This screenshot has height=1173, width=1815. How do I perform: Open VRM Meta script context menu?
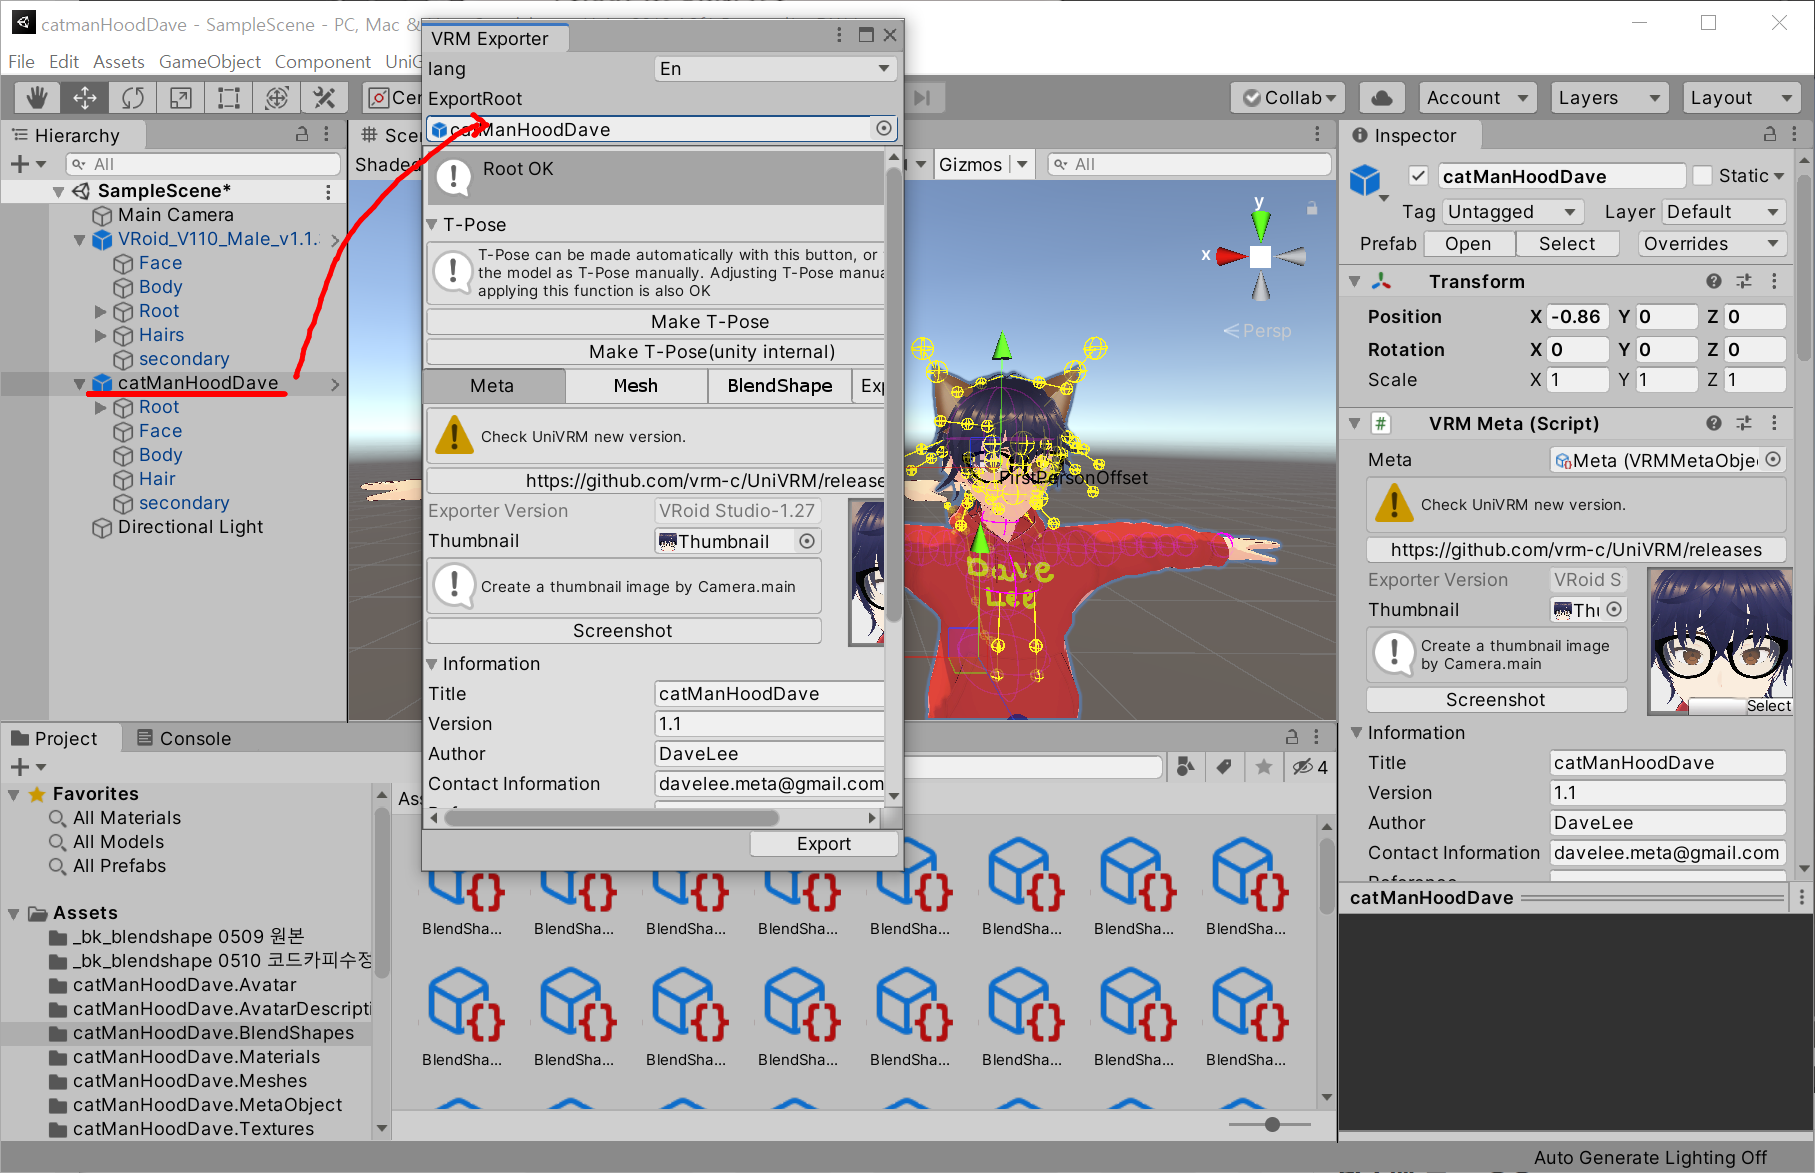coord(1774,423)
